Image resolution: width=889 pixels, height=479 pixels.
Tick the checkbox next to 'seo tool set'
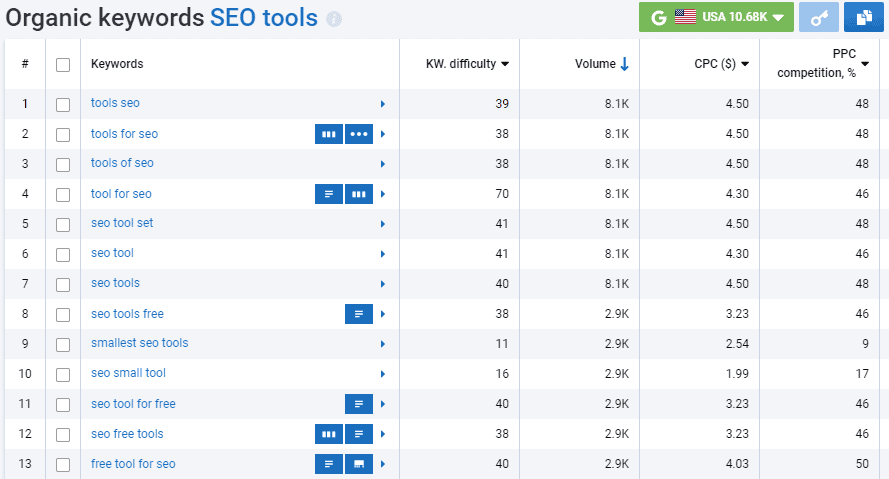(63, 224)
